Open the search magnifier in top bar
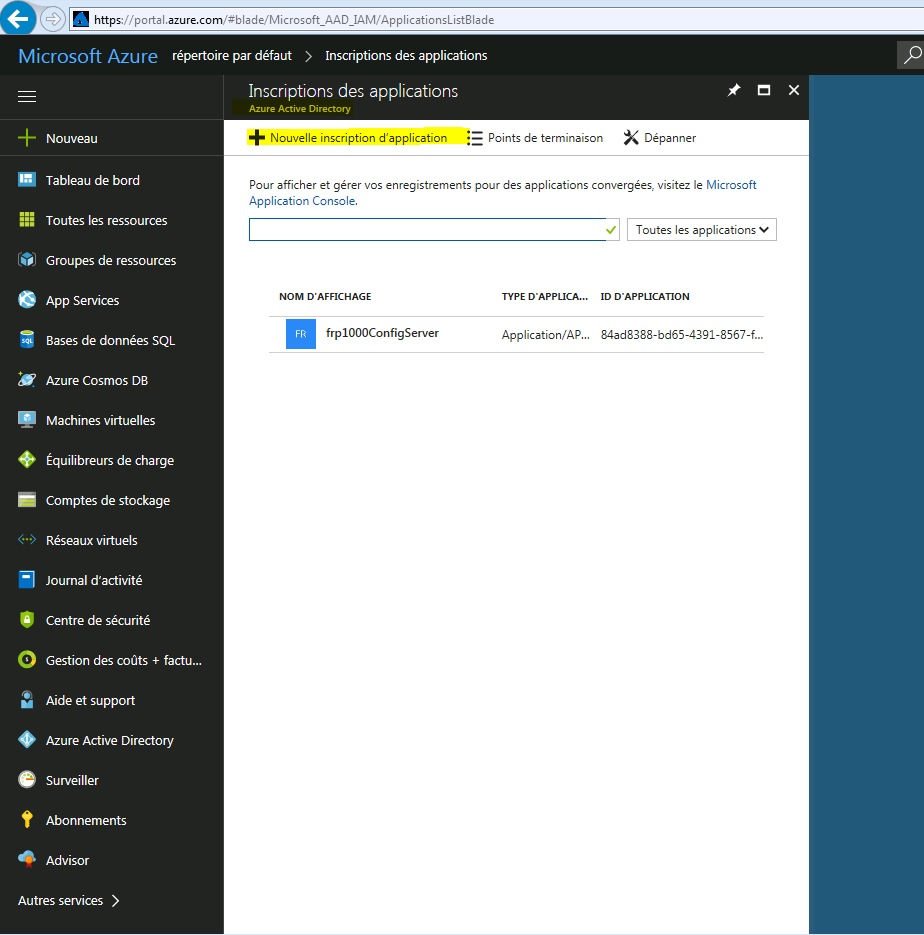Image resolution: width=924 pixels, height=935 pixels. coord(911,55)
